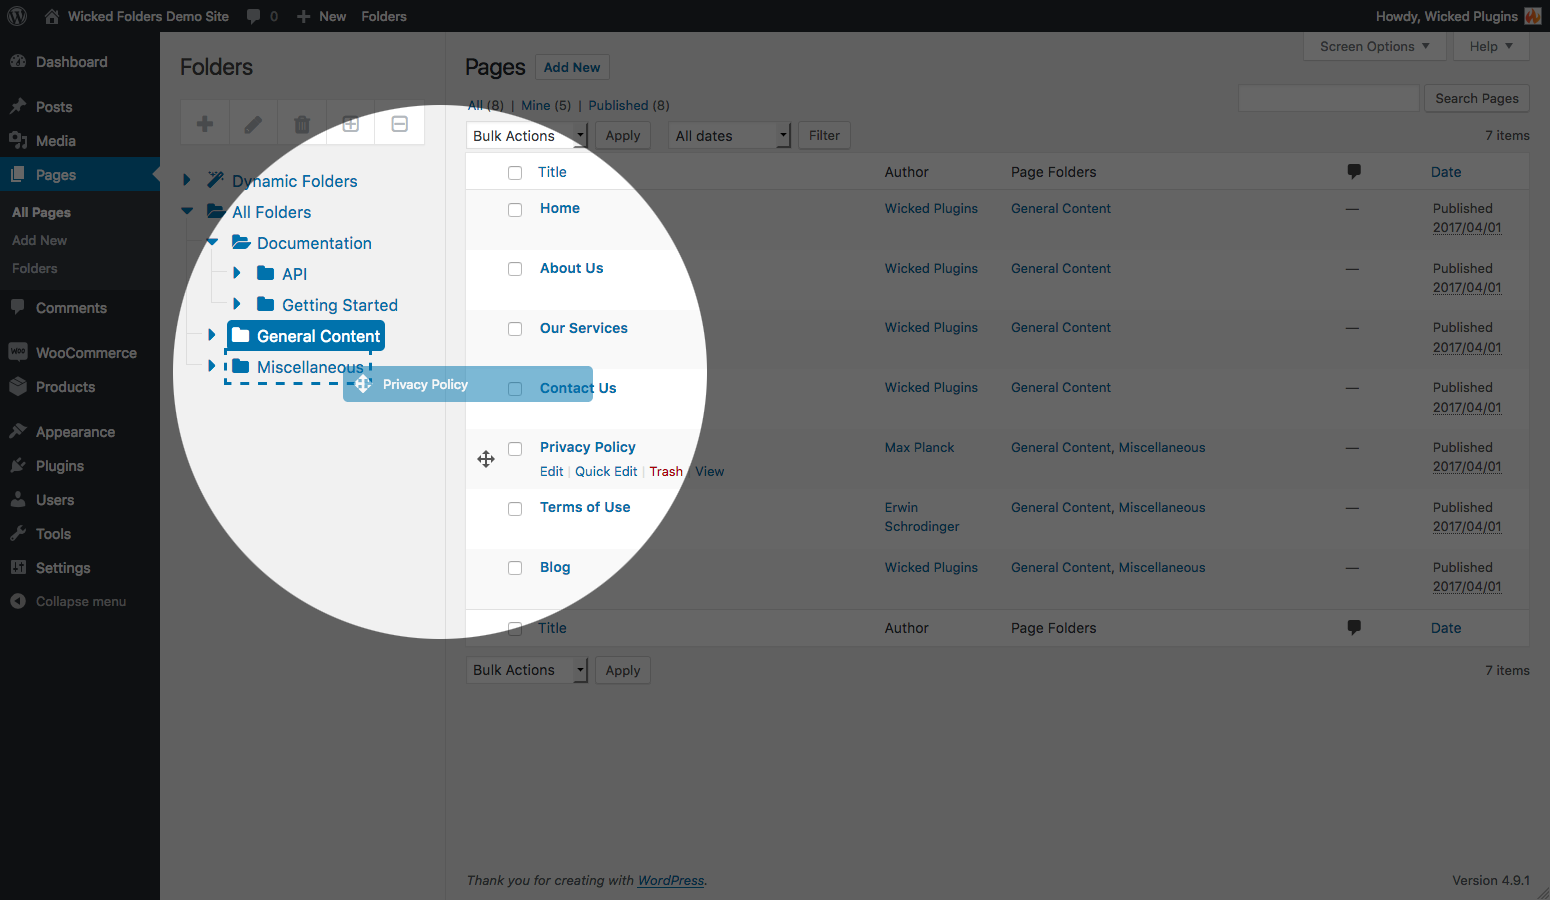Open the bottom Bulk Actions dropdown

[x=527, y=670]
